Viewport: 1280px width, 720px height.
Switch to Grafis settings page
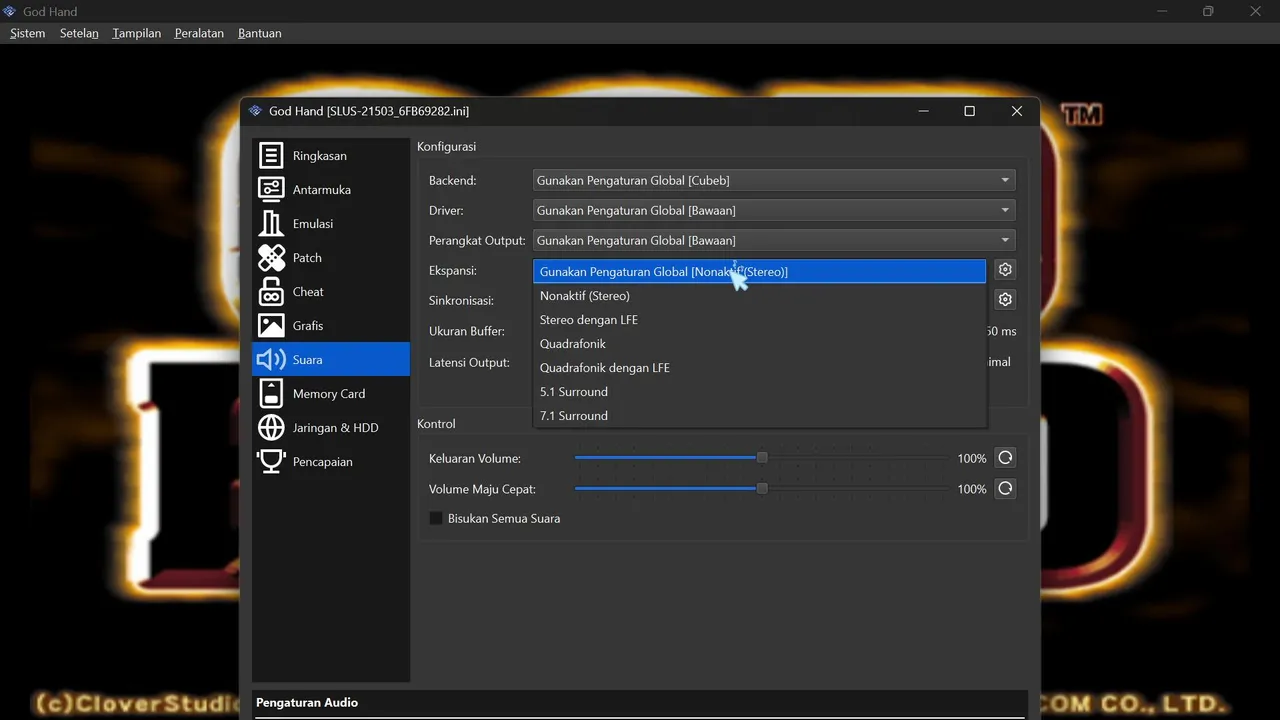(x=331, y=326)
